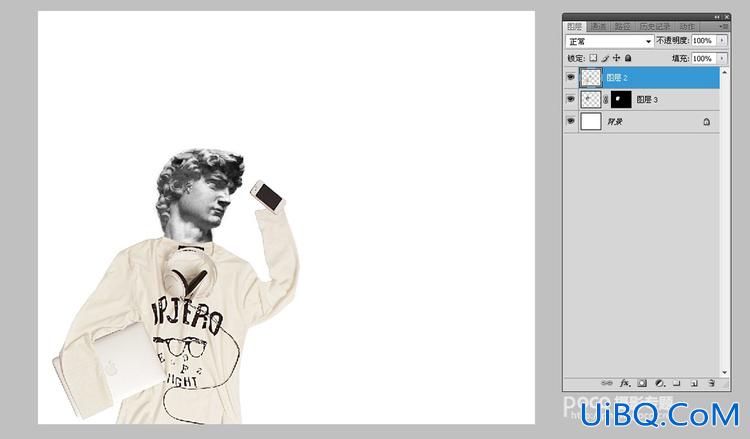Open the 正常 blend mode dropdown
Image resolution: width=750 pixels, height=439 pixels.
(609, 41)
